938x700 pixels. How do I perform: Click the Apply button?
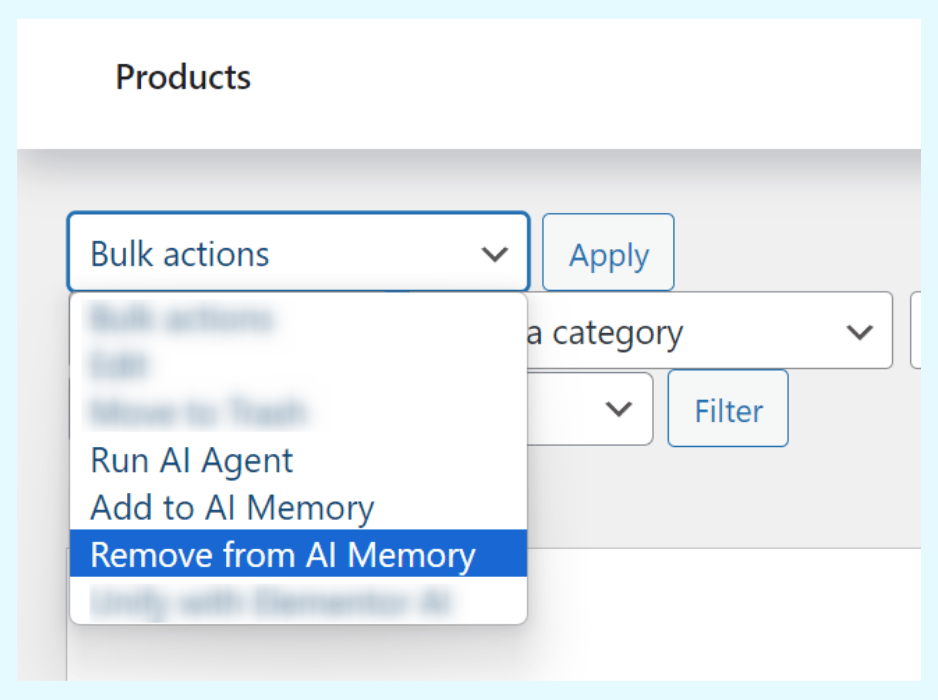point(608,255)
